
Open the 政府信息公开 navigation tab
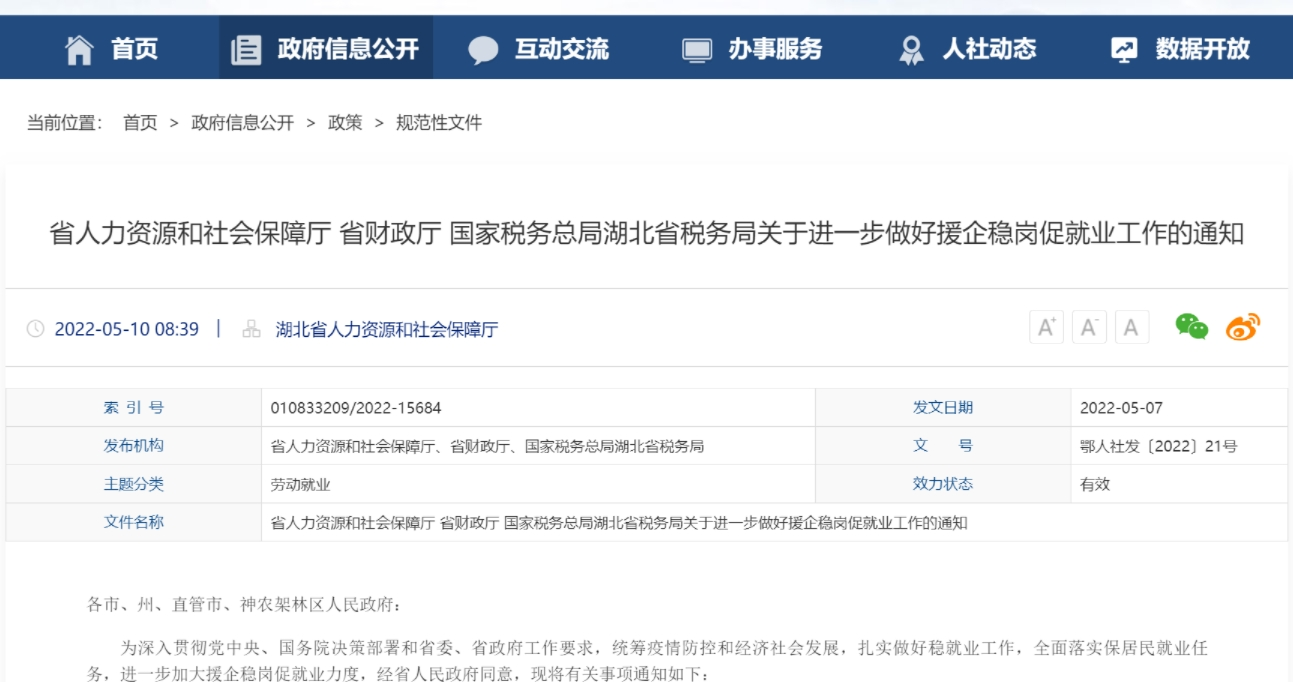point(326,48)
